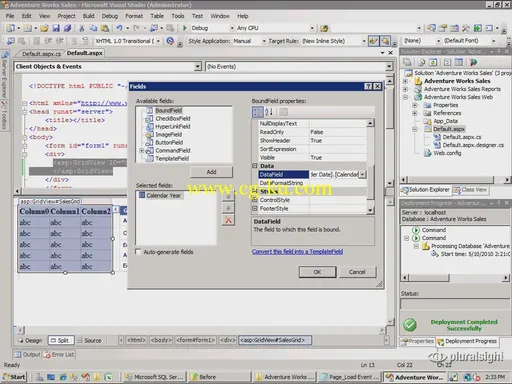The height and width of the screenshot is (384, 512).
Task: Click the properties grid scroll down arrow
Action: coord(370,210)
